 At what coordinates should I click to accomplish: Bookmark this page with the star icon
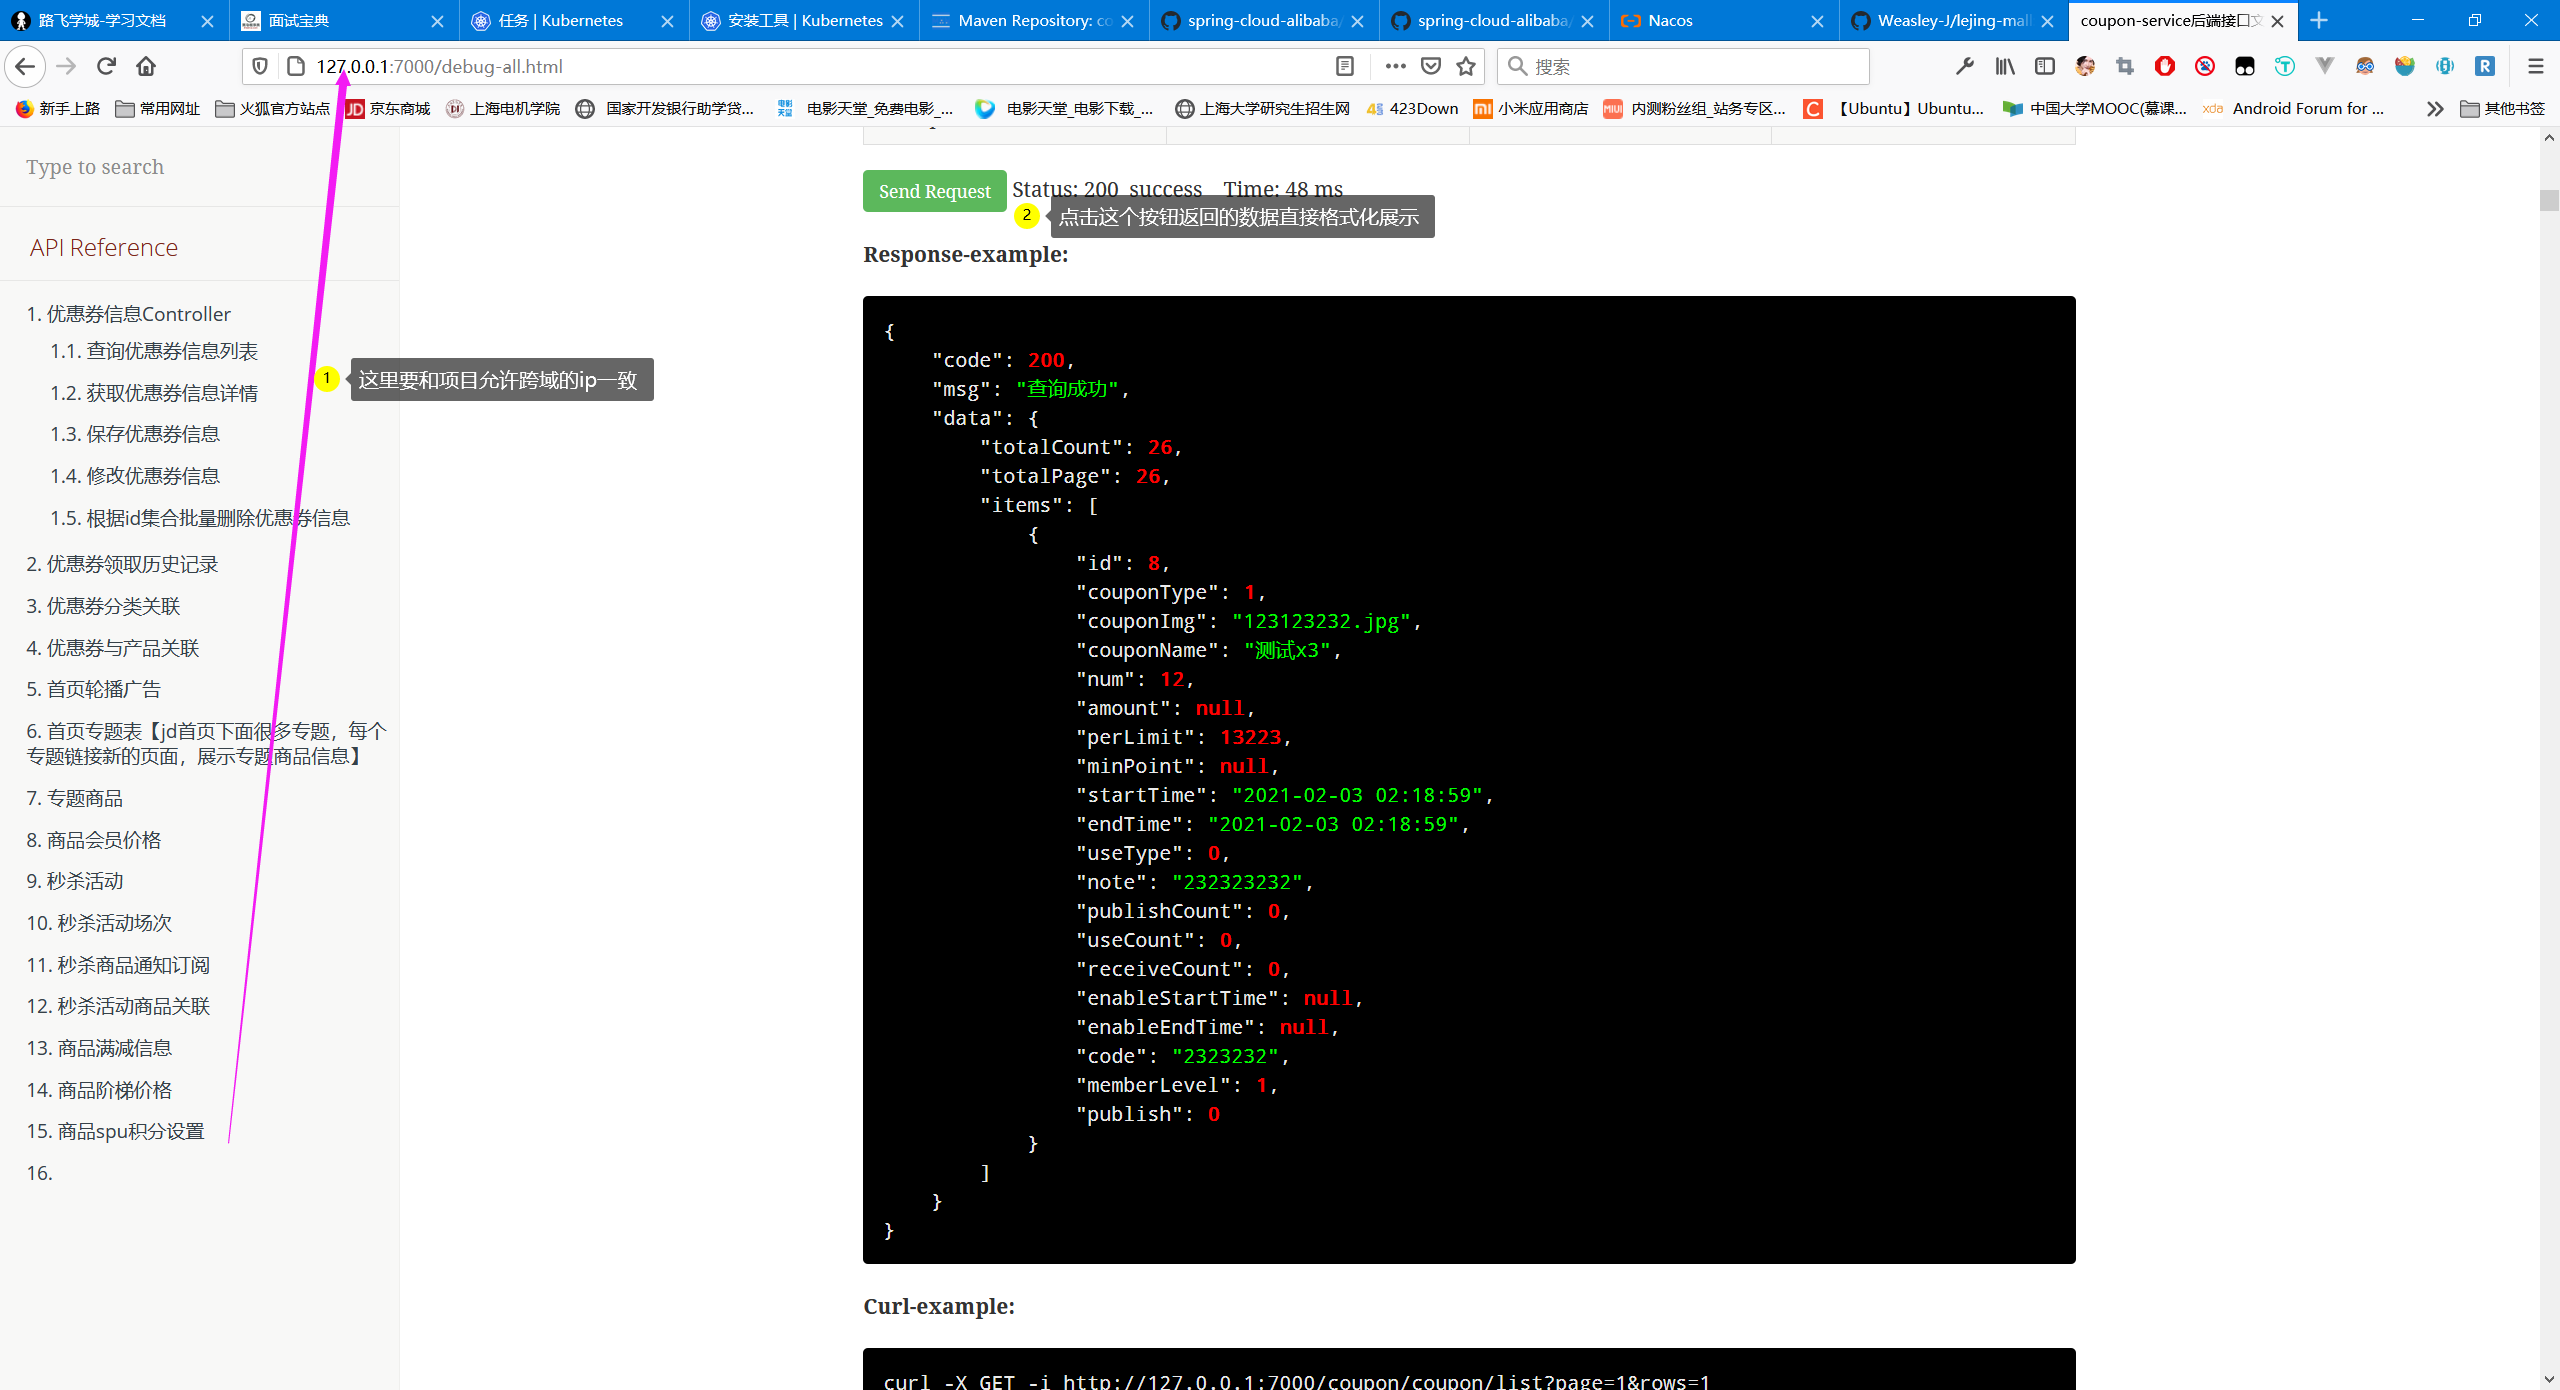(x=1466, y=66)
